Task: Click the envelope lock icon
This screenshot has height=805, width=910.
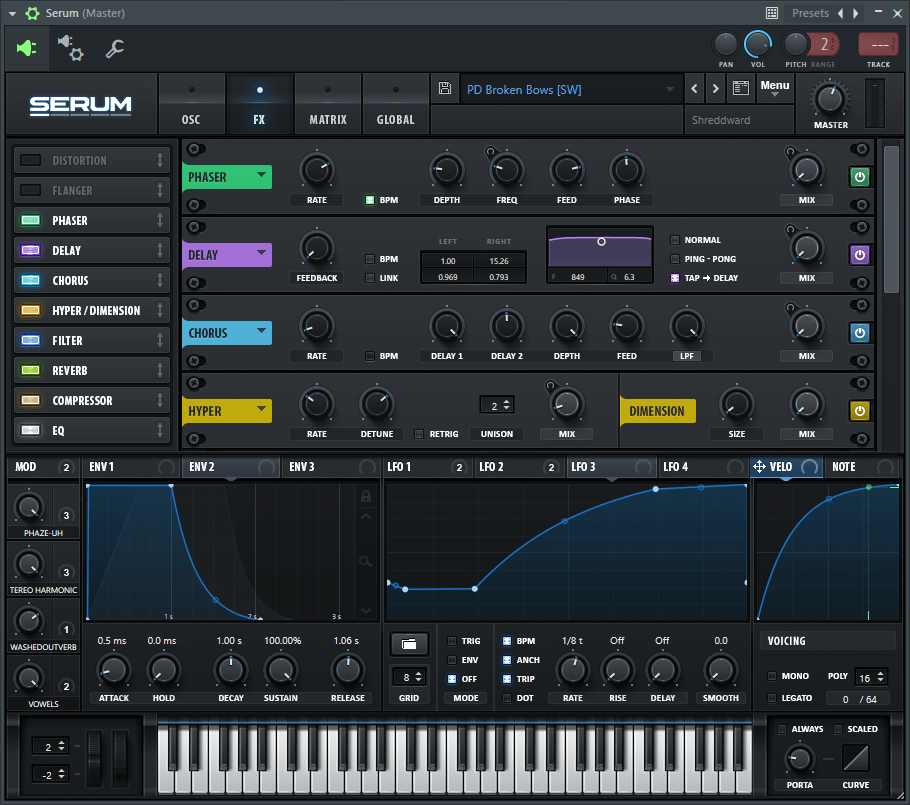Action: 366,496
